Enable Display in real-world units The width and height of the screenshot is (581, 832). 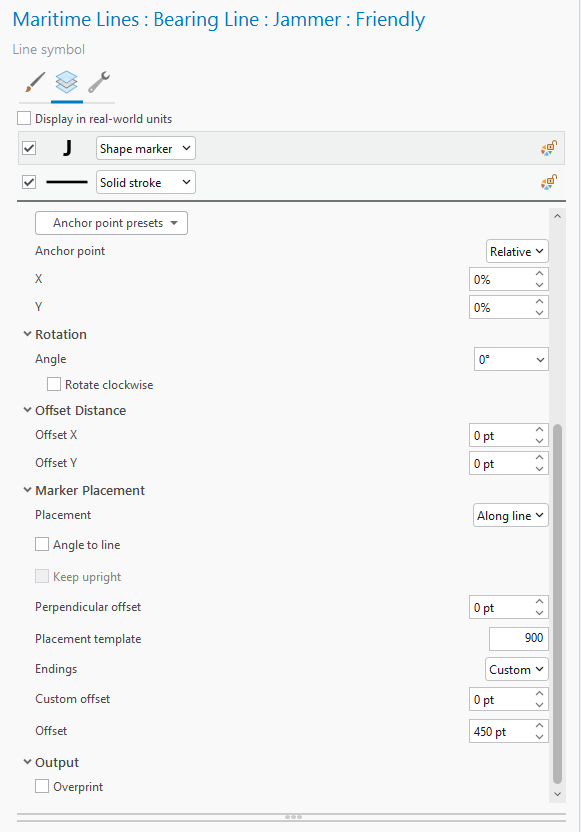pyautogui.click(x=24, y=118)
